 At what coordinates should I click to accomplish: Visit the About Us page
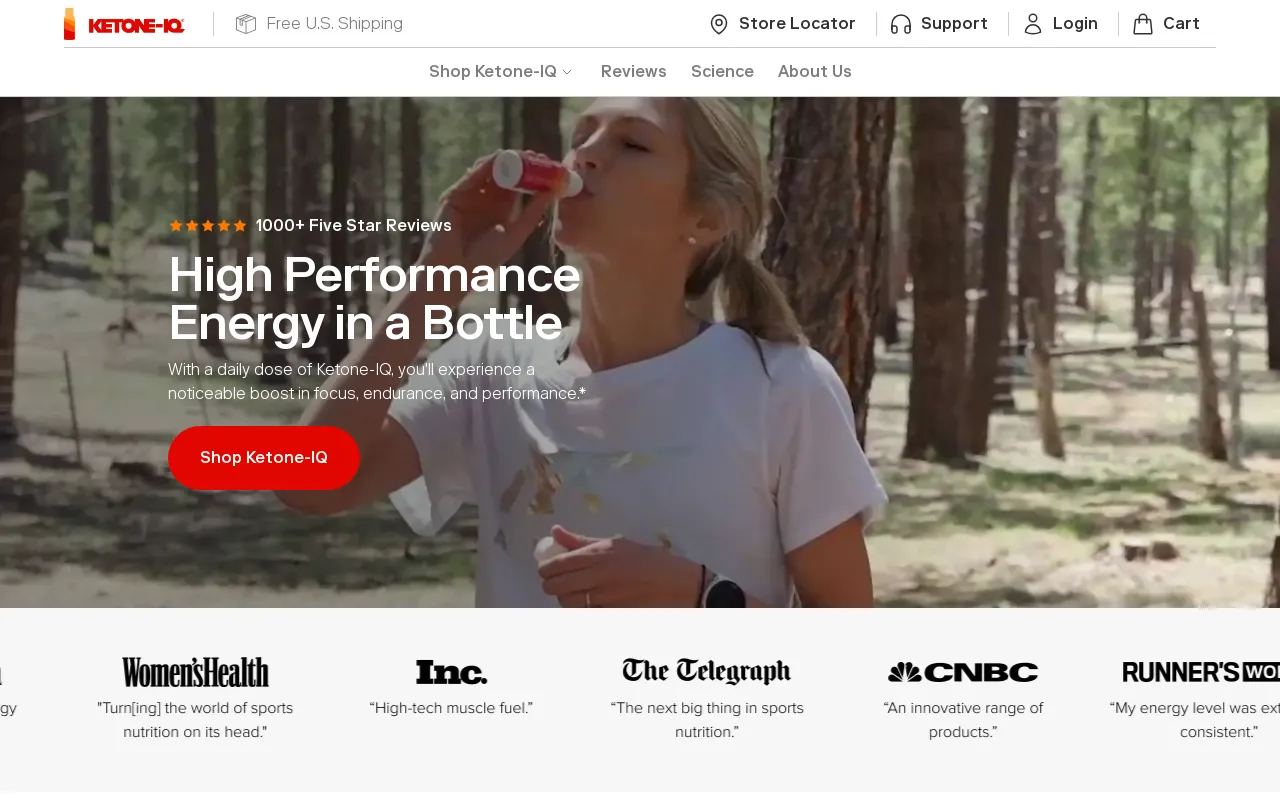coord(815,72)
